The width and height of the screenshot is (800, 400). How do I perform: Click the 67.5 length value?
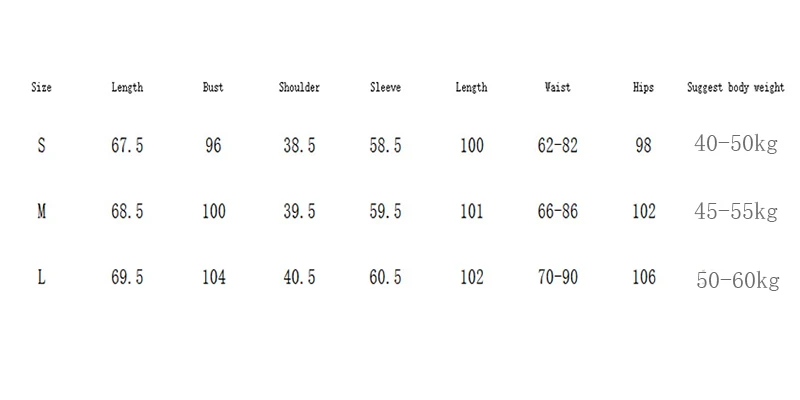127,146
